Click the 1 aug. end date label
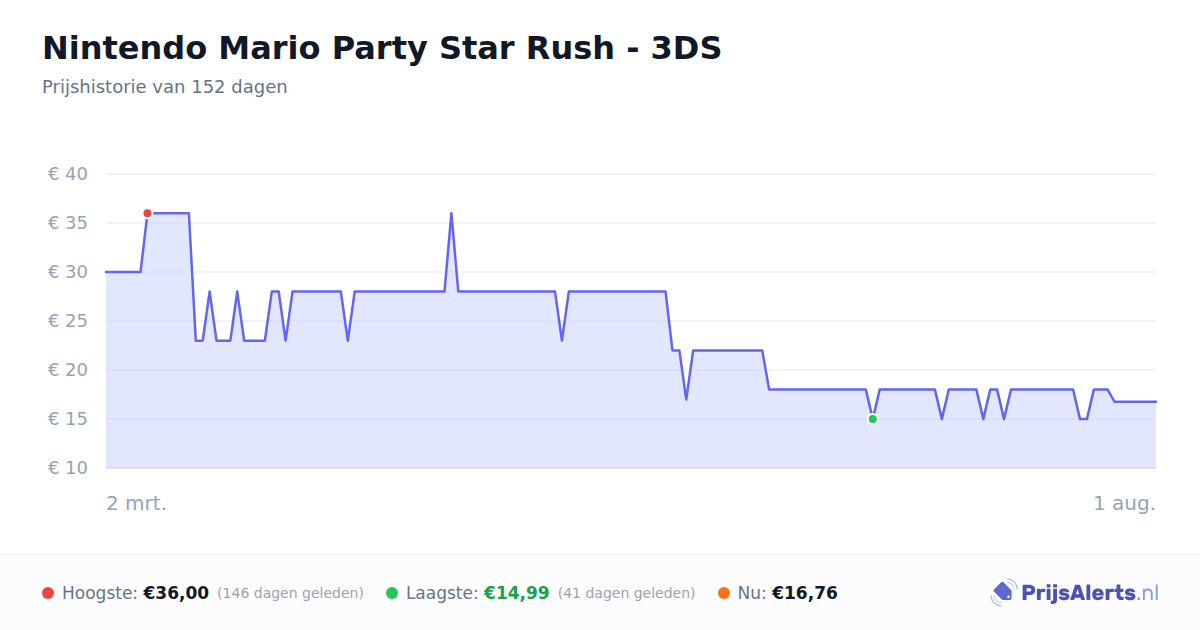 click(1124, 503)
